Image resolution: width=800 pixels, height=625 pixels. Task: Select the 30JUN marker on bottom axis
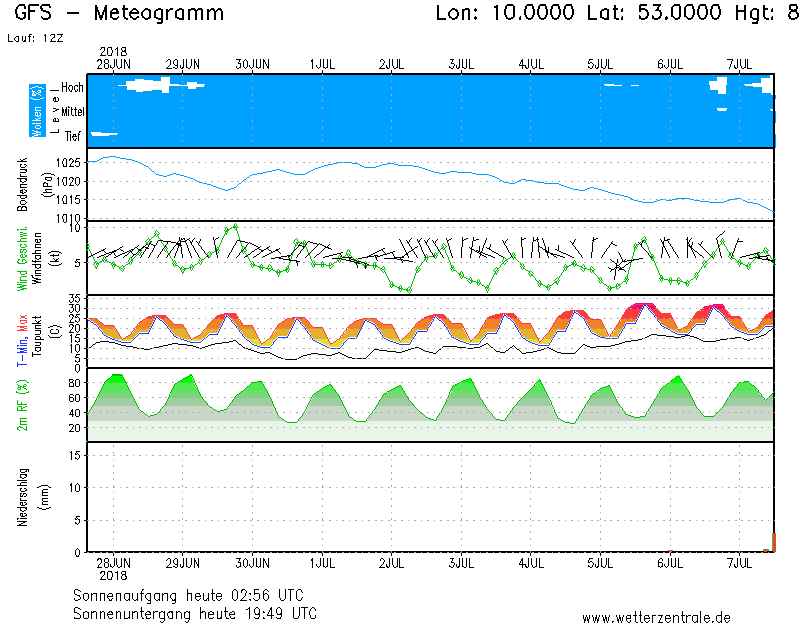click(252, 564)
